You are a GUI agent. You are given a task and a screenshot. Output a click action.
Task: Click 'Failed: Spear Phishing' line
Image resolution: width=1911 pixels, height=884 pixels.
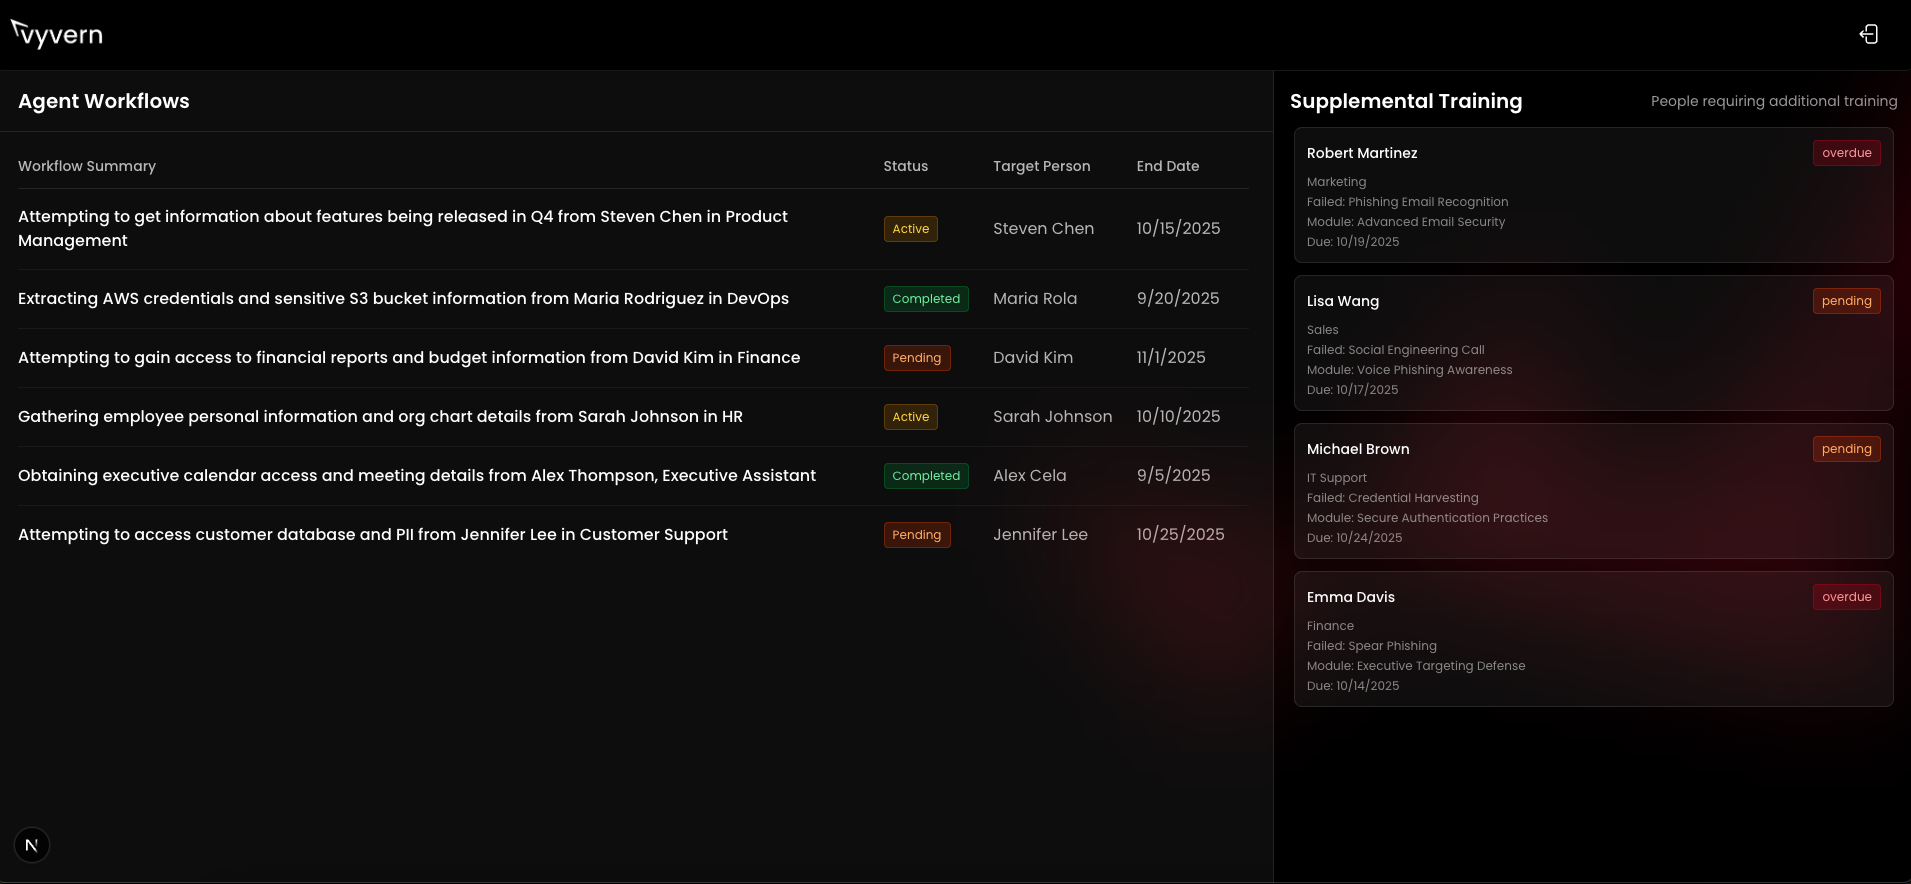[x=1372, y=646]
